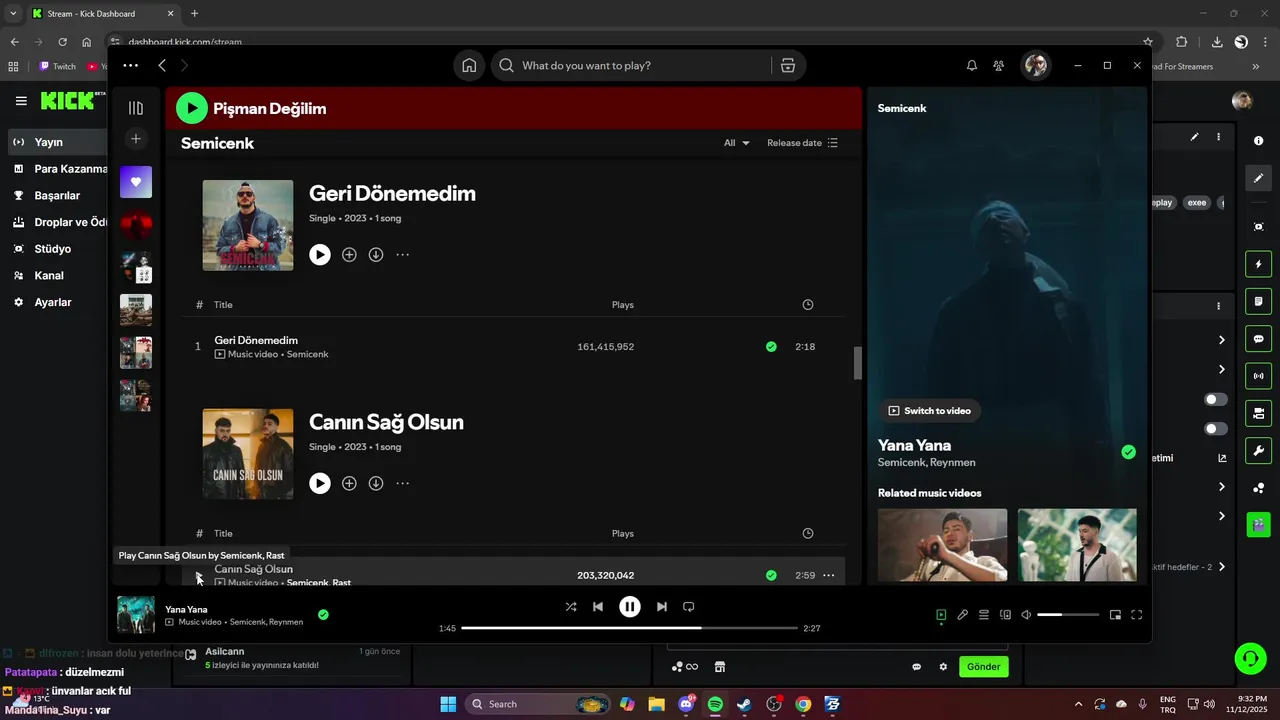This screenshot has width=1280, height=720.
Task: Toggle shuffle playback
Action: pos(571,607)
